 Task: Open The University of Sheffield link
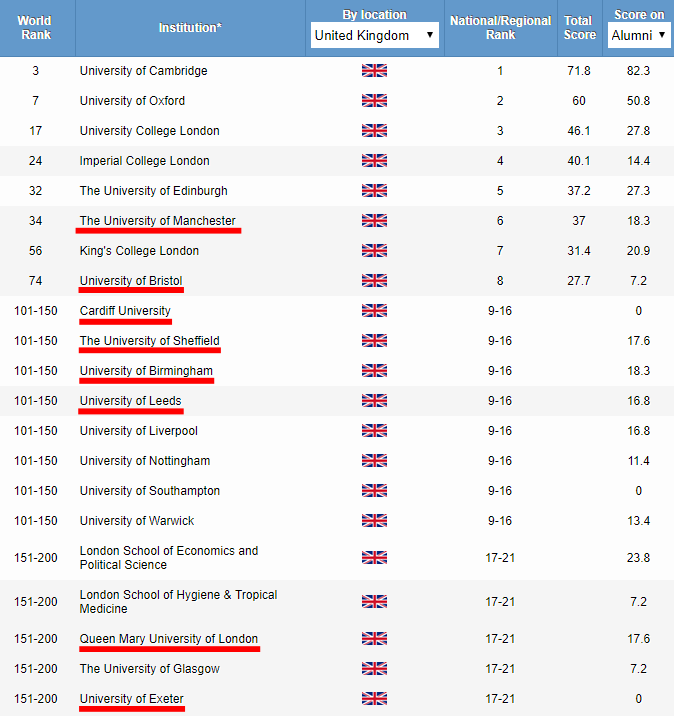coord(149,341)
